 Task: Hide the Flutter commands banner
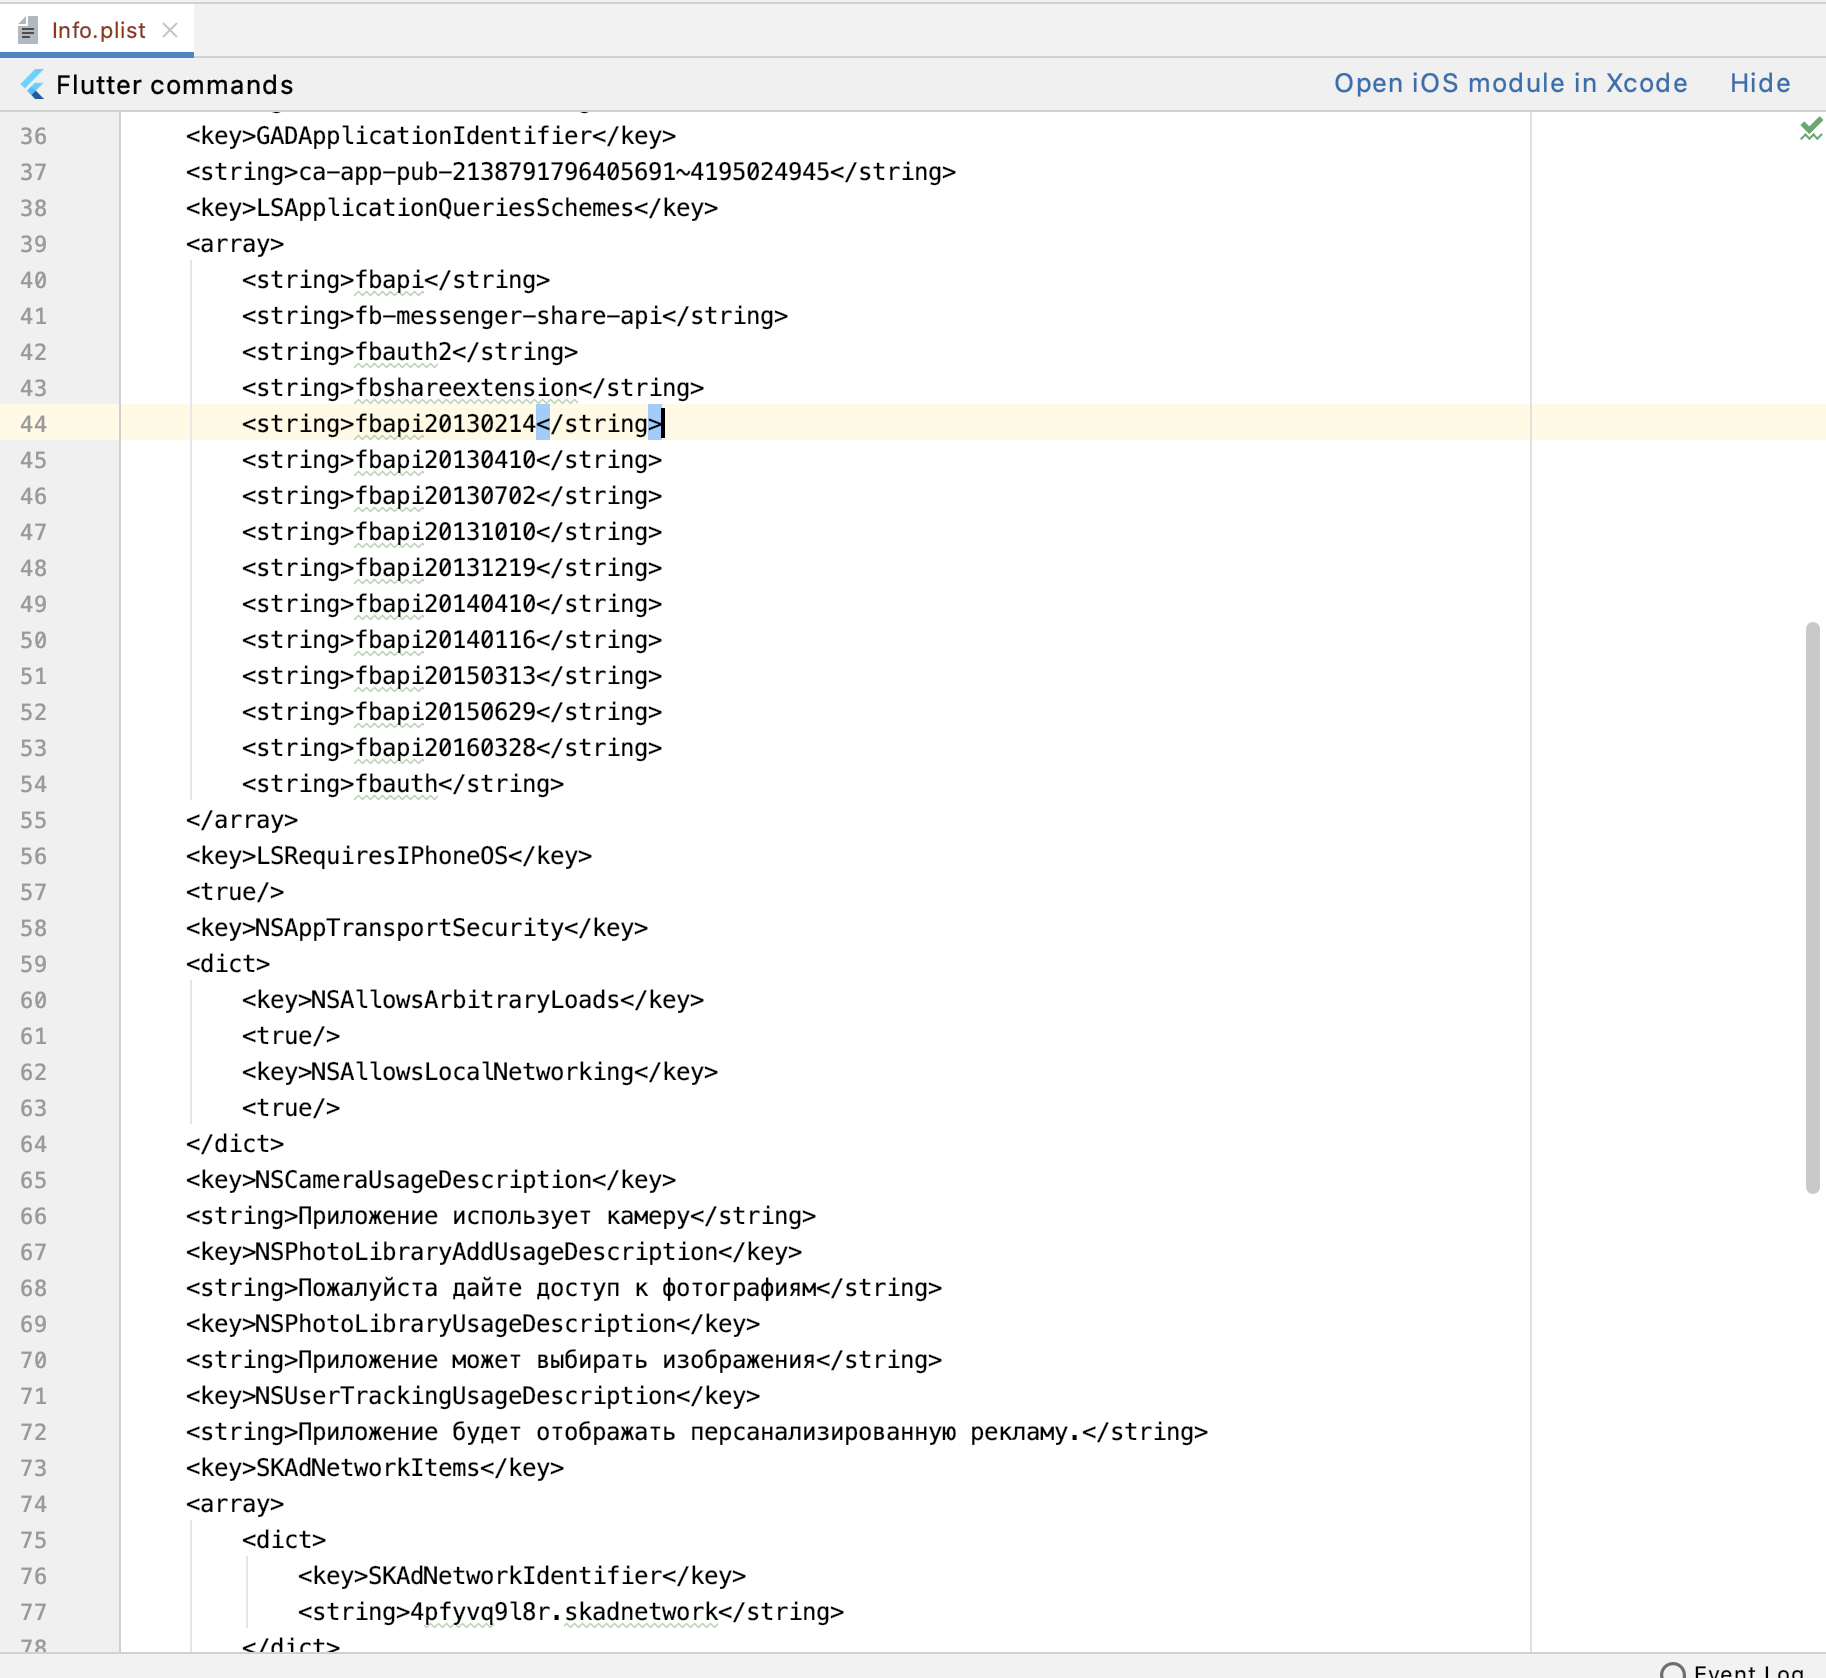(1760, 83)
